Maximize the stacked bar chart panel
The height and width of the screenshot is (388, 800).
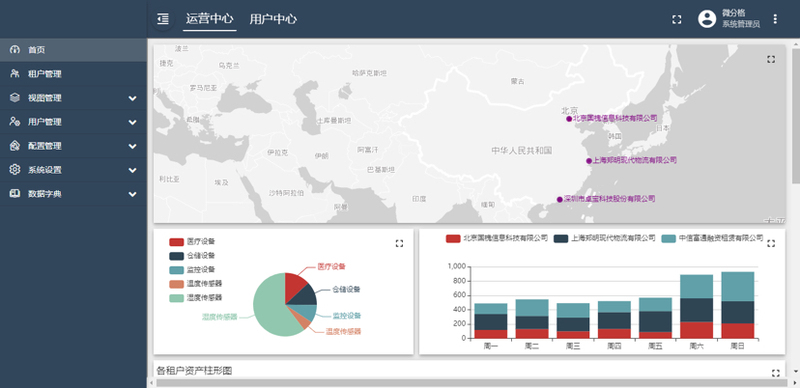tap(771, 244)
